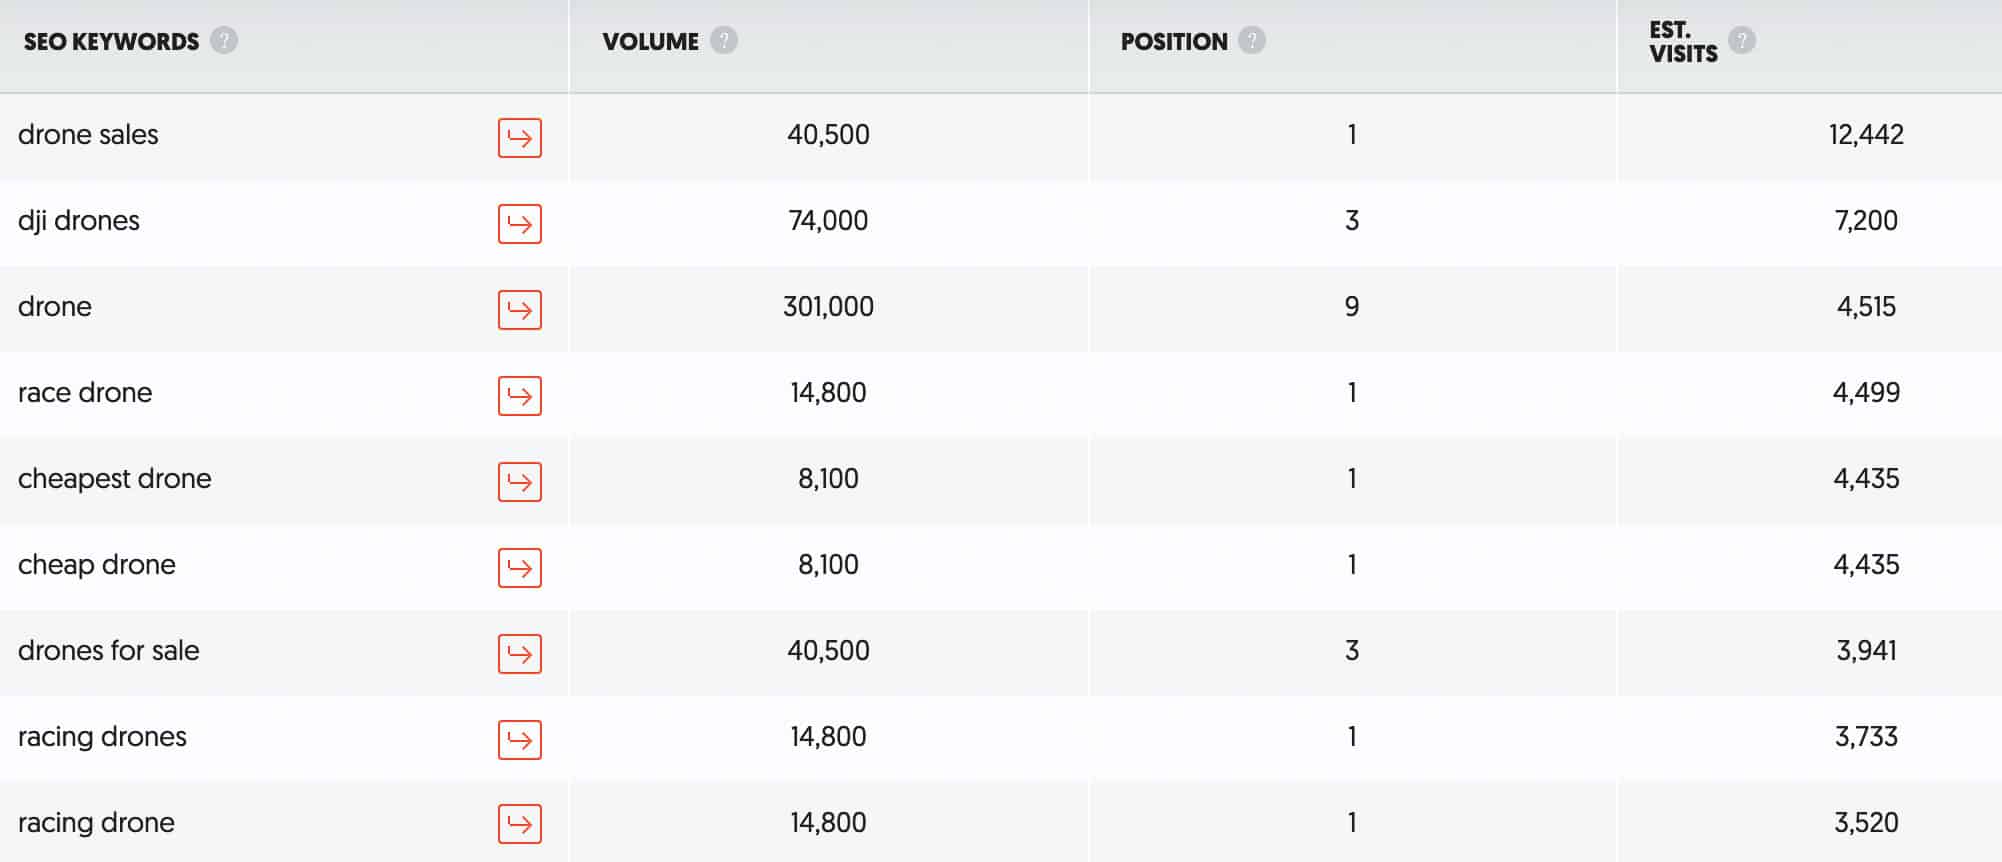Select the SEO KEYWORDS column header
This screenshot has width=2002, height=862.
110,41
